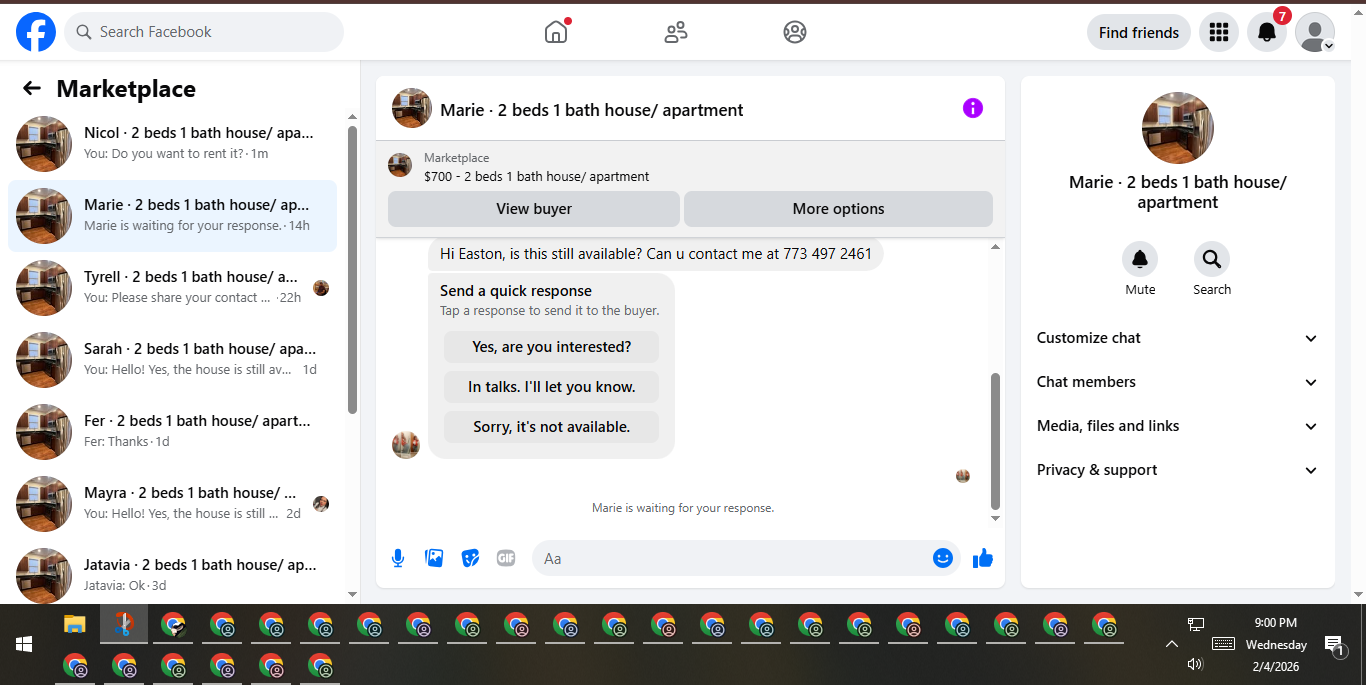The width and height of the screenshot is (1366, 685).
Task: Open the notifications bell with 7 badge
Action: click(x=1267, y=32)
